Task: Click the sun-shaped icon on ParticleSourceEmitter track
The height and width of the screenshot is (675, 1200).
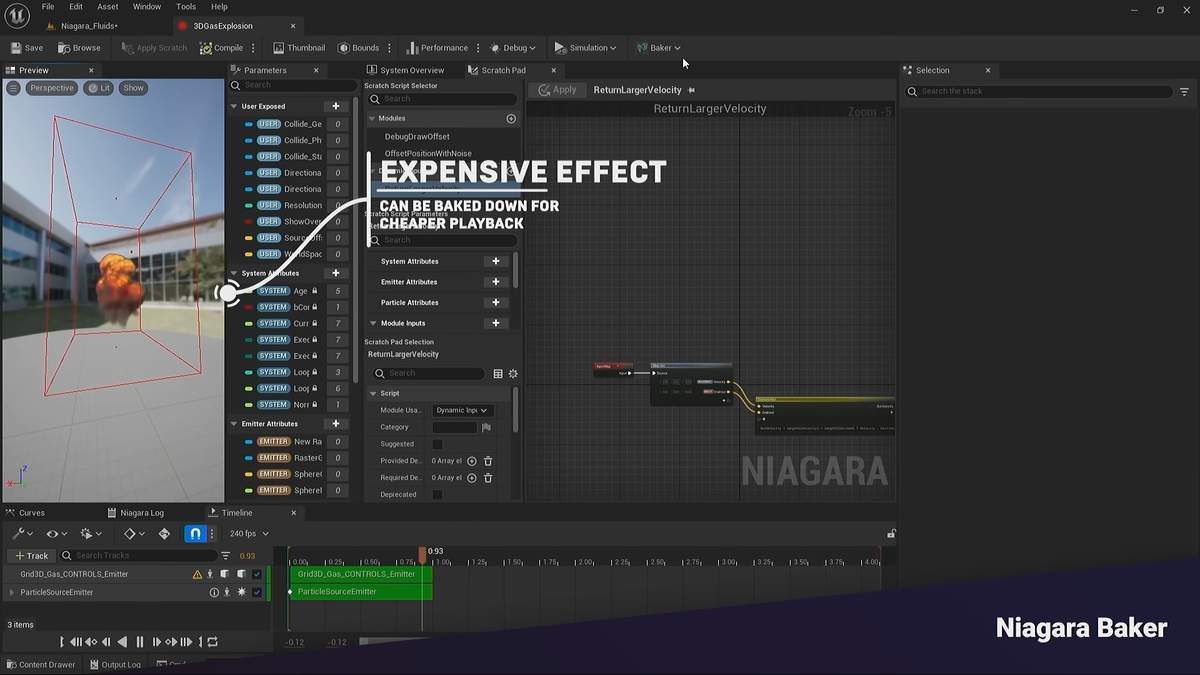Action: point(241,592)
